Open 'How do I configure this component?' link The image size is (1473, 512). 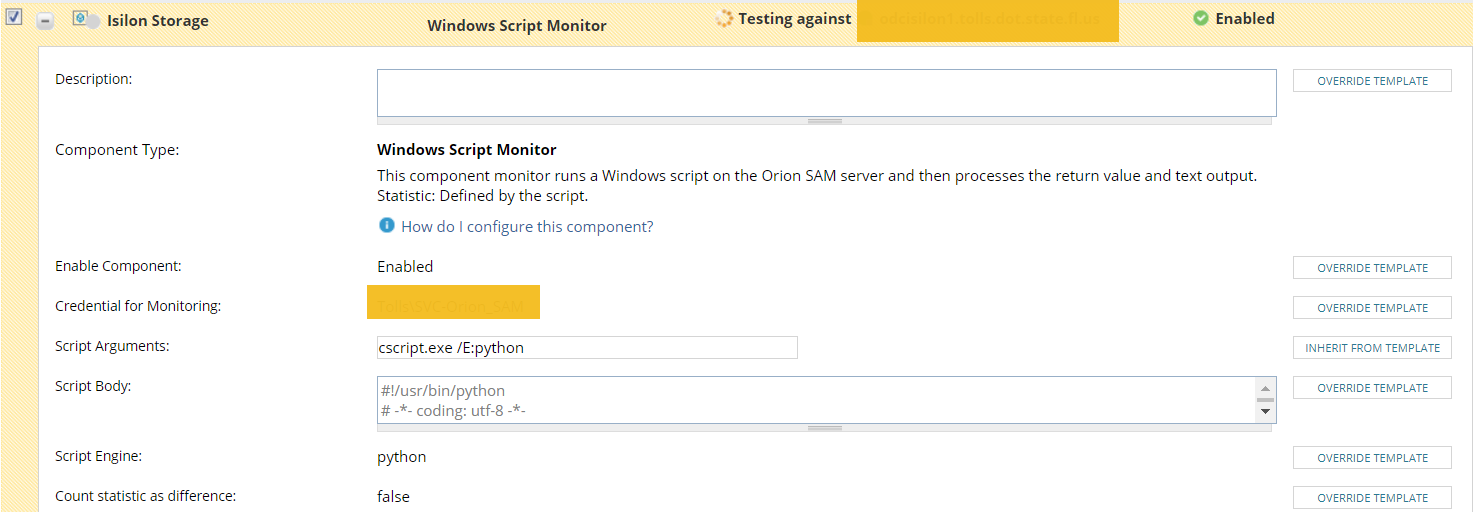527,227
